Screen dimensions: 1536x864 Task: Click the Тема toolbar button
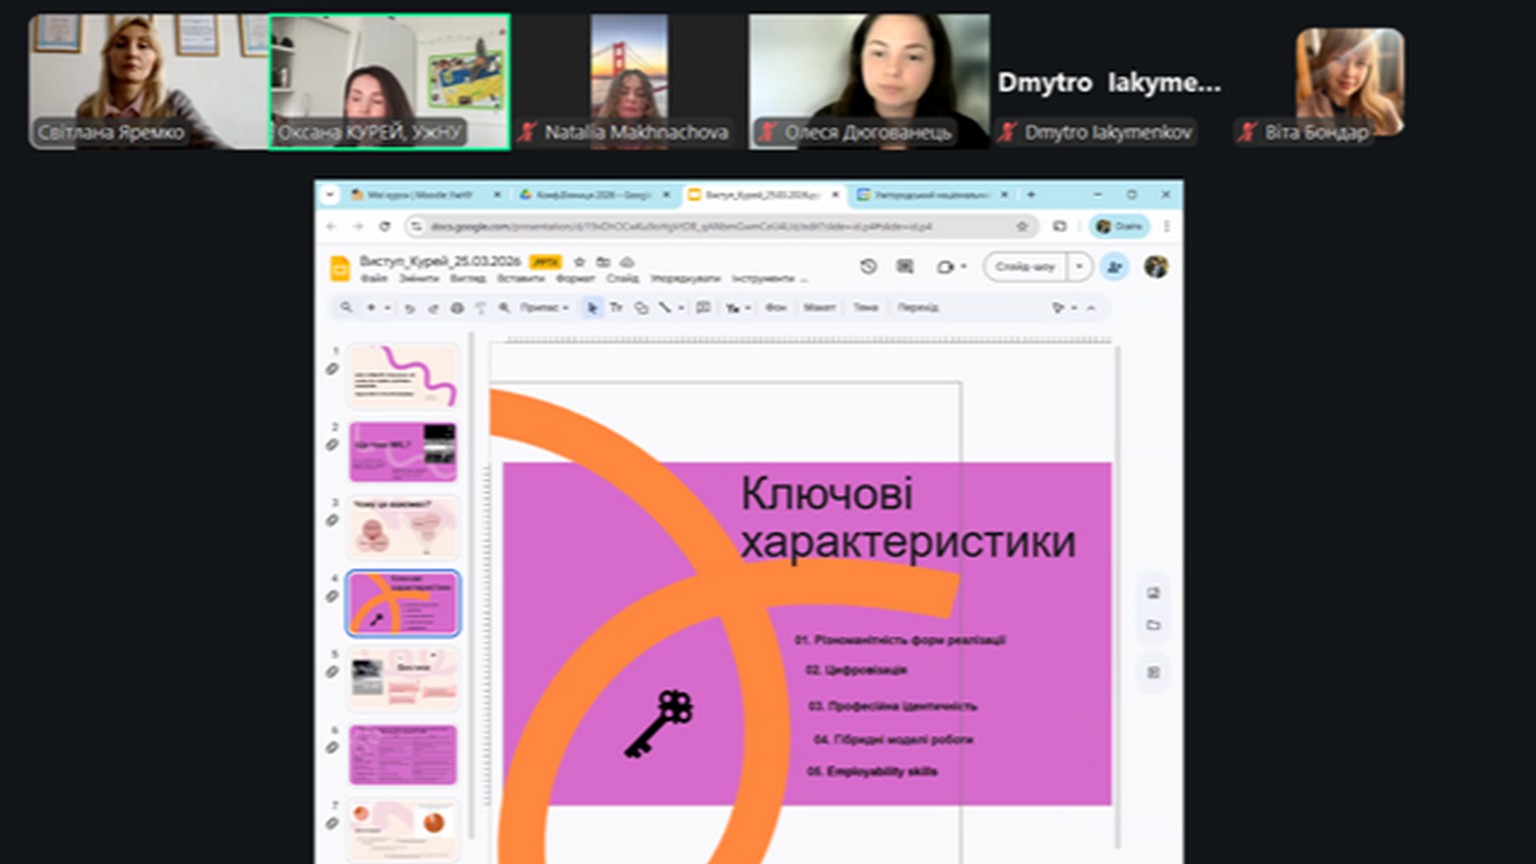865,308
